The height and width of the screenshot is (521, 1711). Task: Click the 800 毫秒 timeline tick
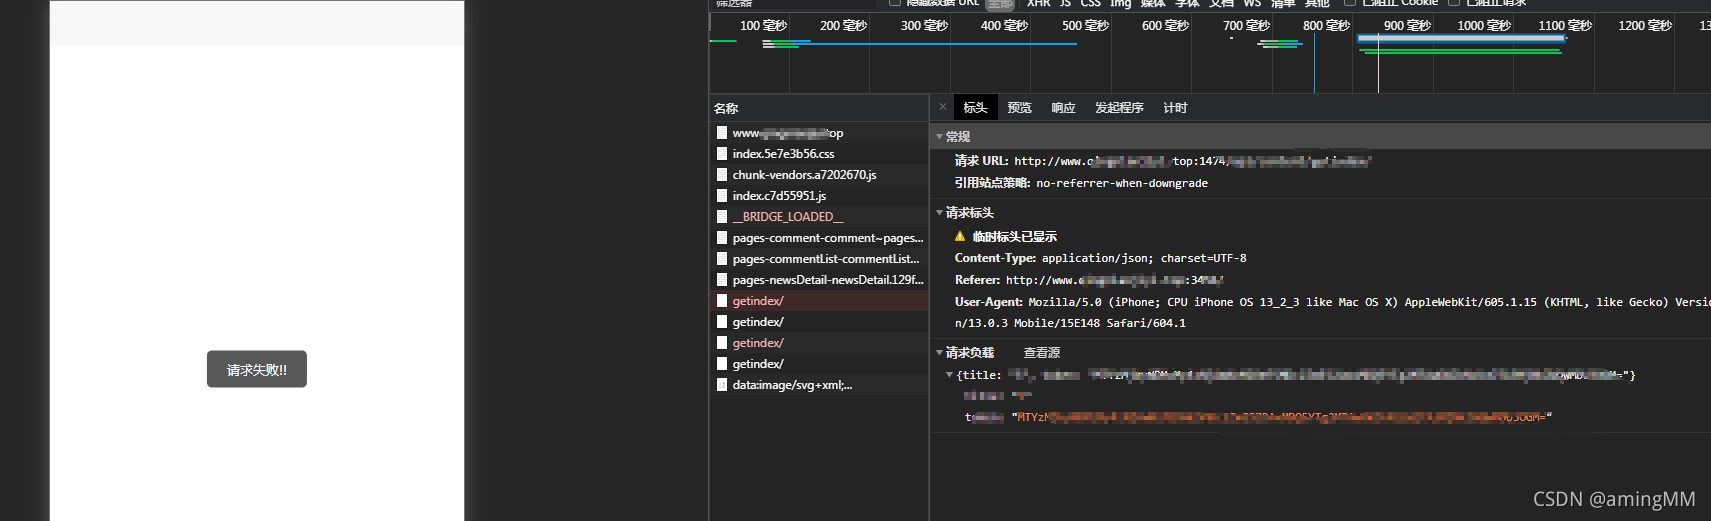click(x=1326, y=26)
